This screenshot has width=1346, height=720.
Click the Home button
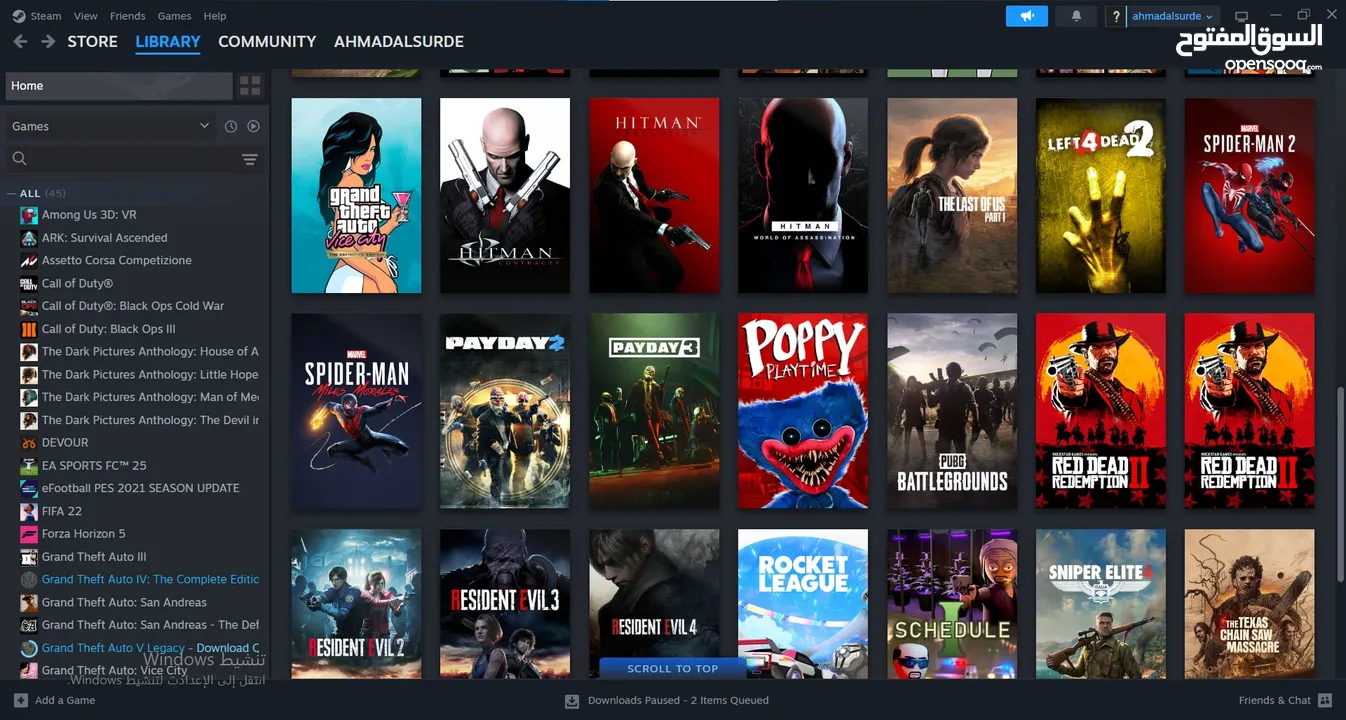[119, 86]
